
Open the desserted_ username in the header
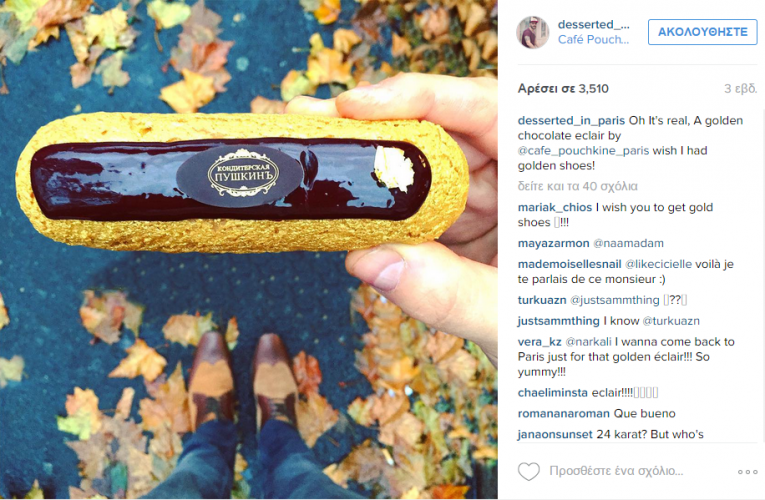(x=593, y=24)
